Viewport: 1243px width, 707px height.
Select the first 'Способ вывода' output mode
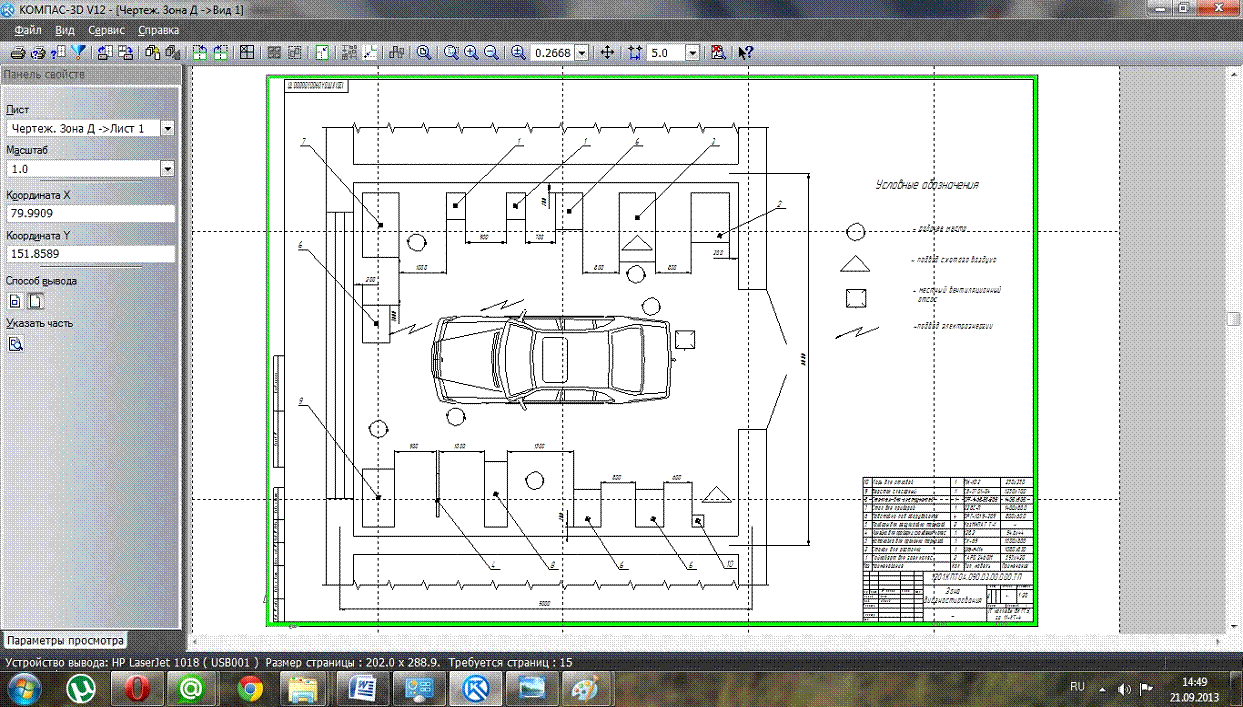(15, 301)
